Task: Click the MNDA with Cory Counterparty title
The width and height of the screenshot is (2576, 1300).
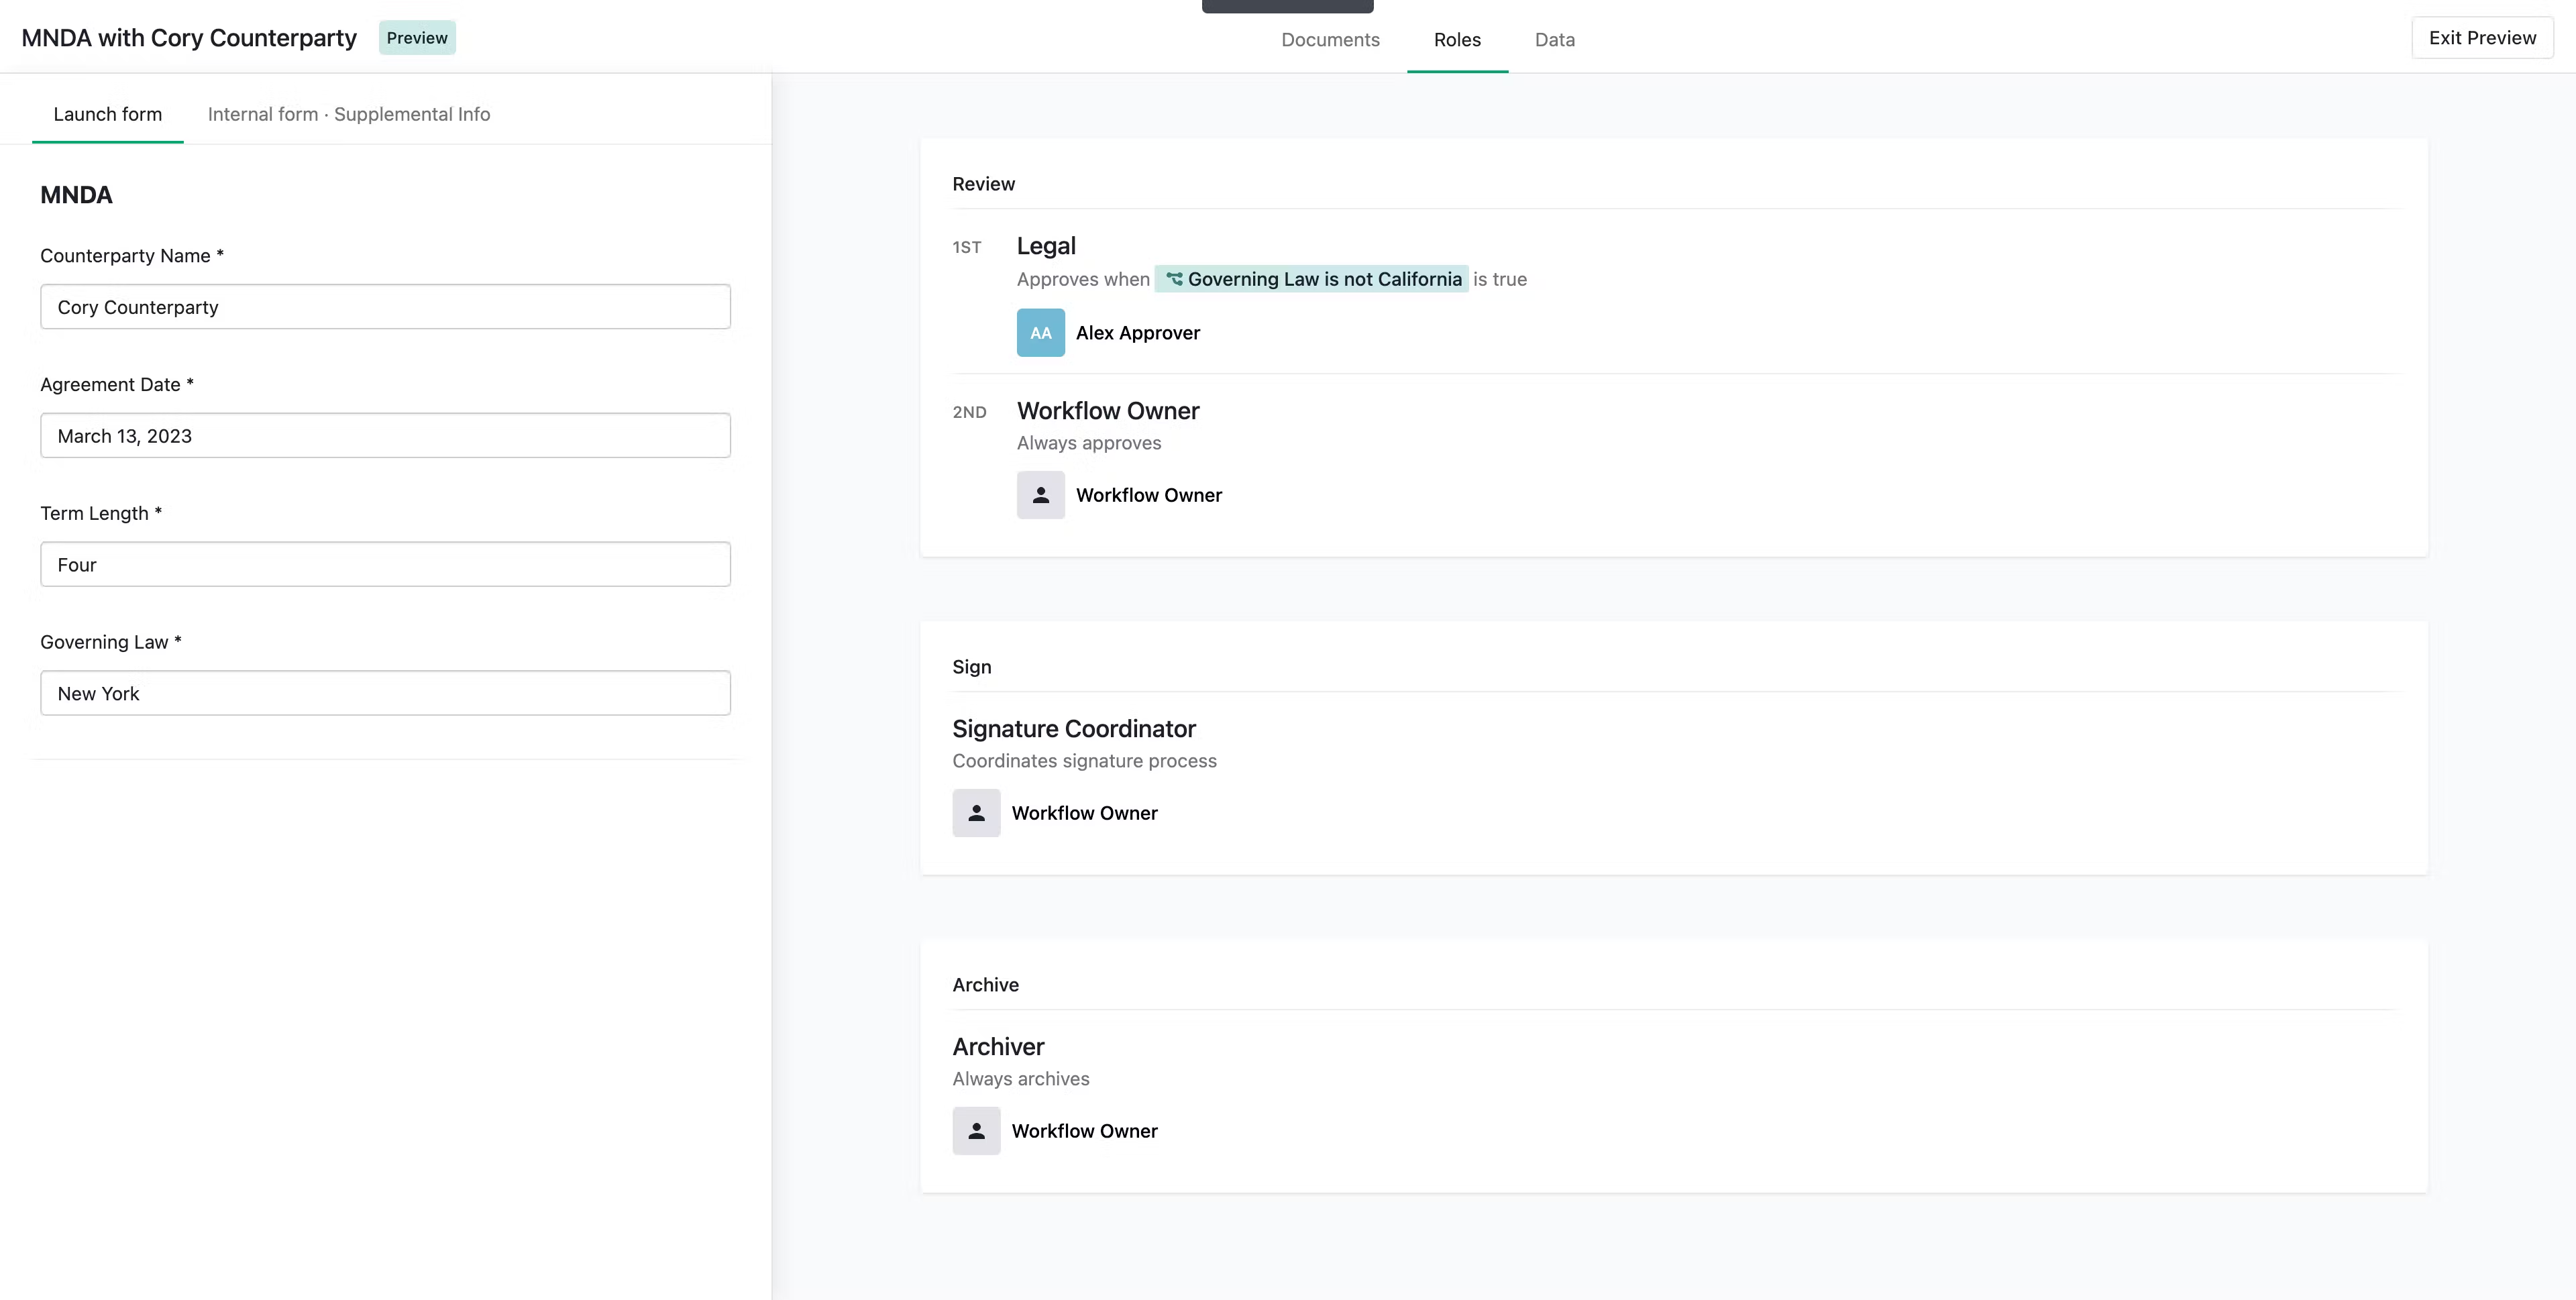Action: 189,38
